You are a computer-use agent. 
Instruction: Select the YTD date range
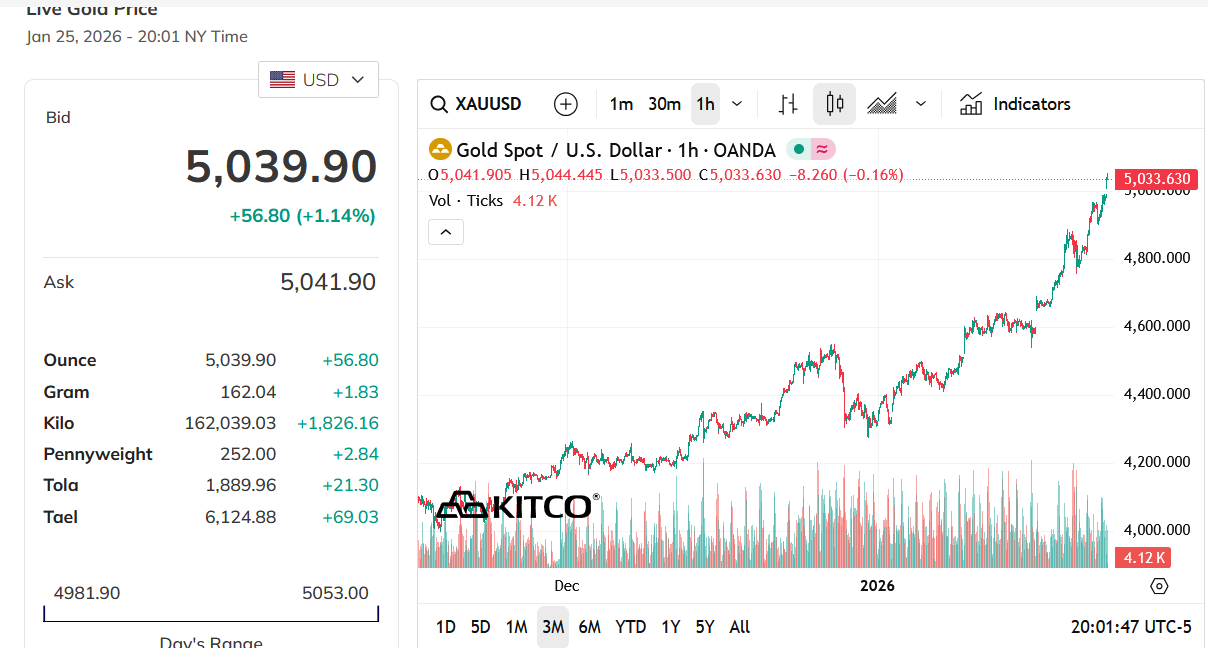coord(630,627)
